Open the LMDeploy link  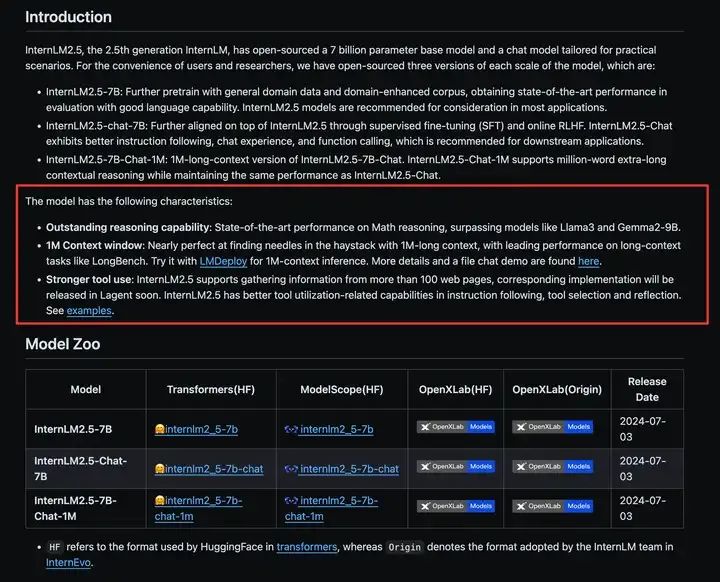pyautogui.click(x=223, y=261)
